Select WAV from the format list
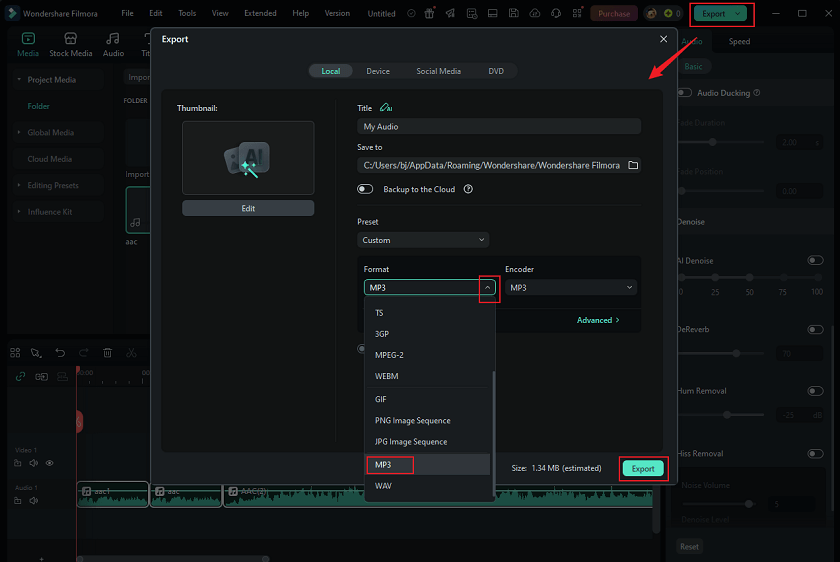This screenshot has height=562, width=840. [x=427, y=486]
